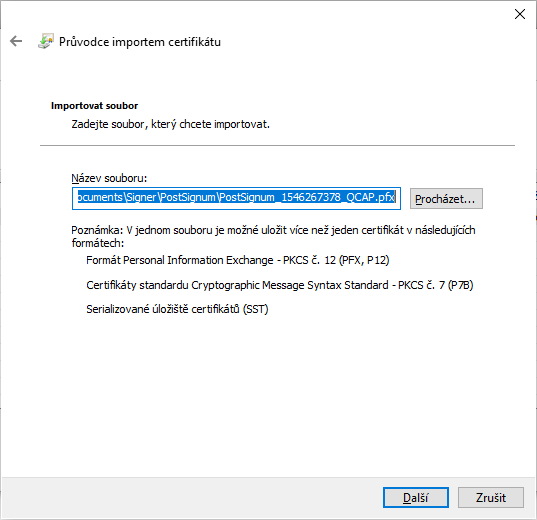Cancel the import with Zrušit
This screenshot has width=537, height=520.
point(490,497)
